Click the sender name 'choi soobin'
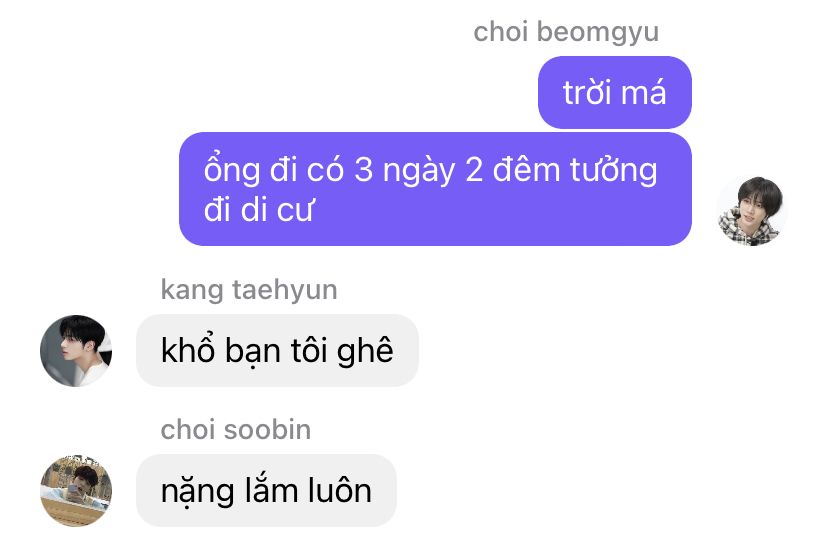The width and height of the screenshot is (828, 543). click(236, 429)
